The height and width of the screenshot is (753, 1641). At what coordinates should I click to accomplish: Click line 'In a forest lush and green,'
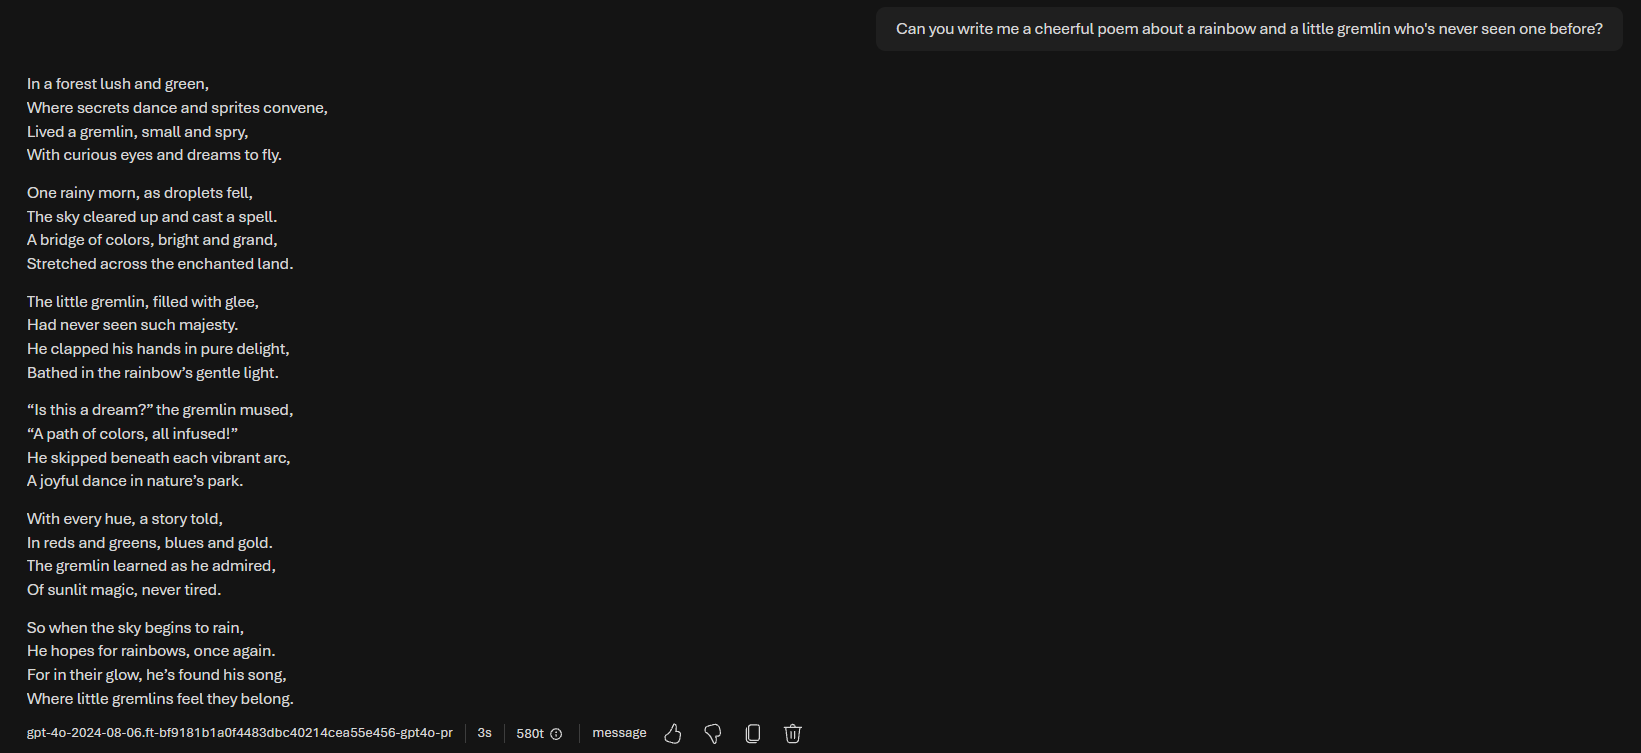118,84
